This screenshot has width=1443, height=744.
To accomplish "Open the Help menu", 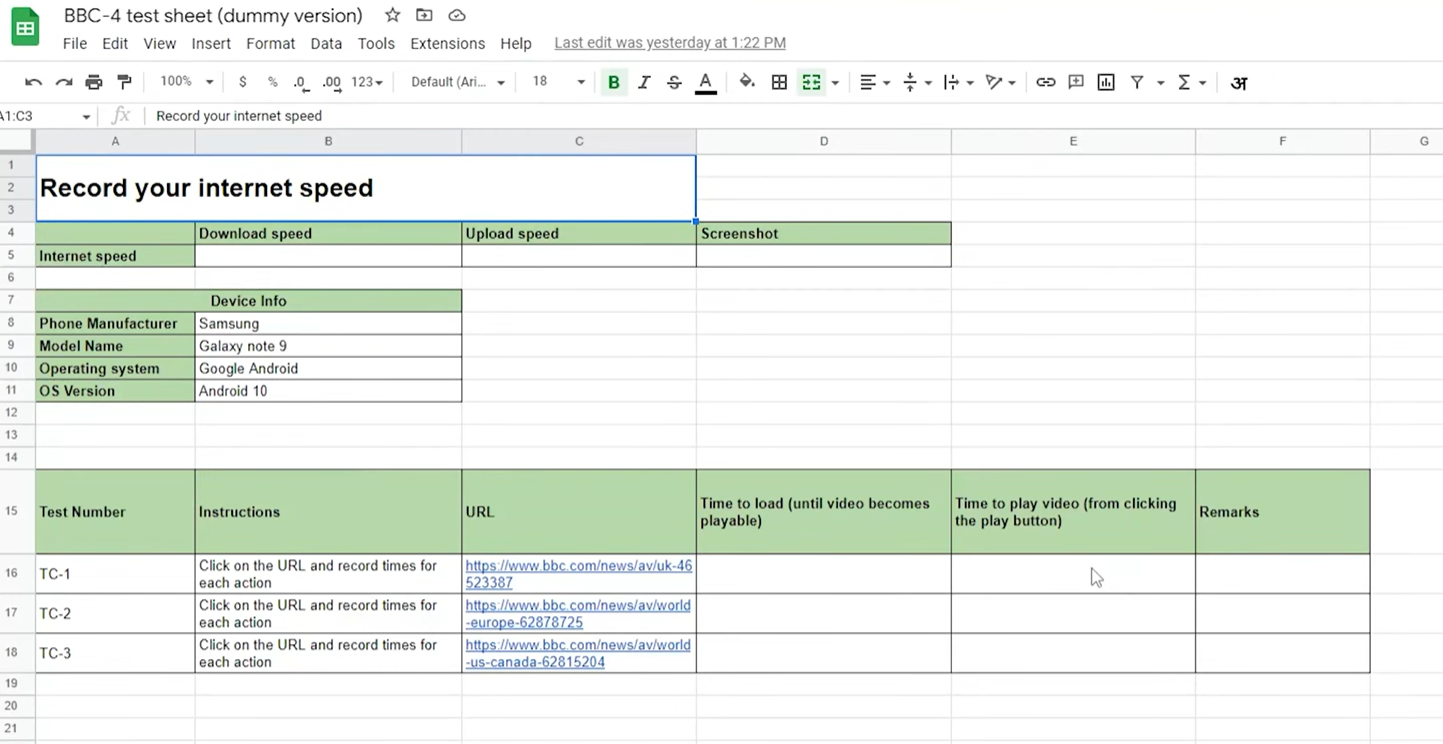I will coord(515,43).
